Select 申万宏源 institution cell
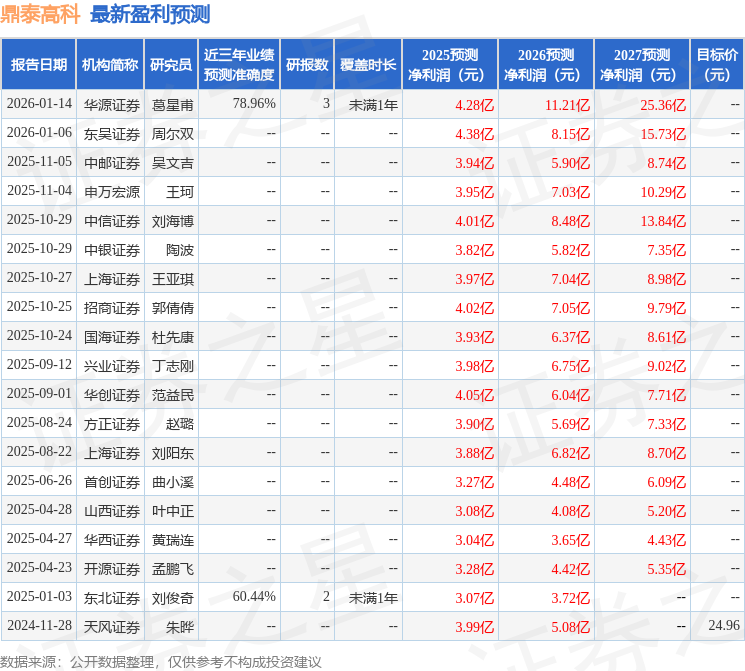Screen dimensions: 745x671 (112, 192)
